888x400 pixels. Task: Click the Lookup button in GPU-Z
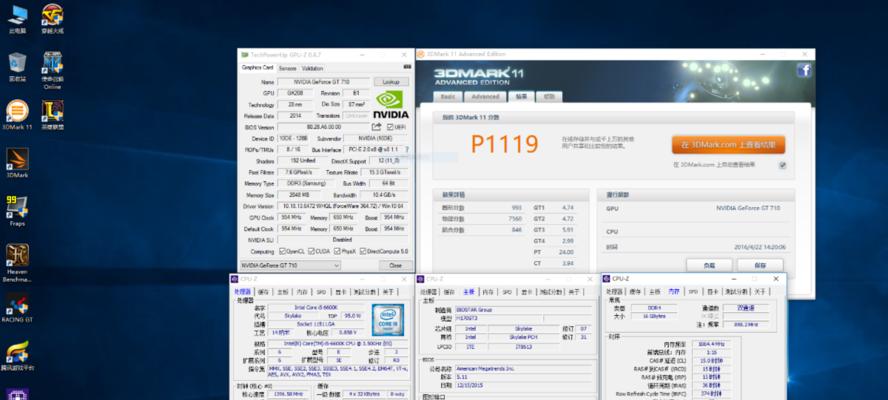point(391,82)
